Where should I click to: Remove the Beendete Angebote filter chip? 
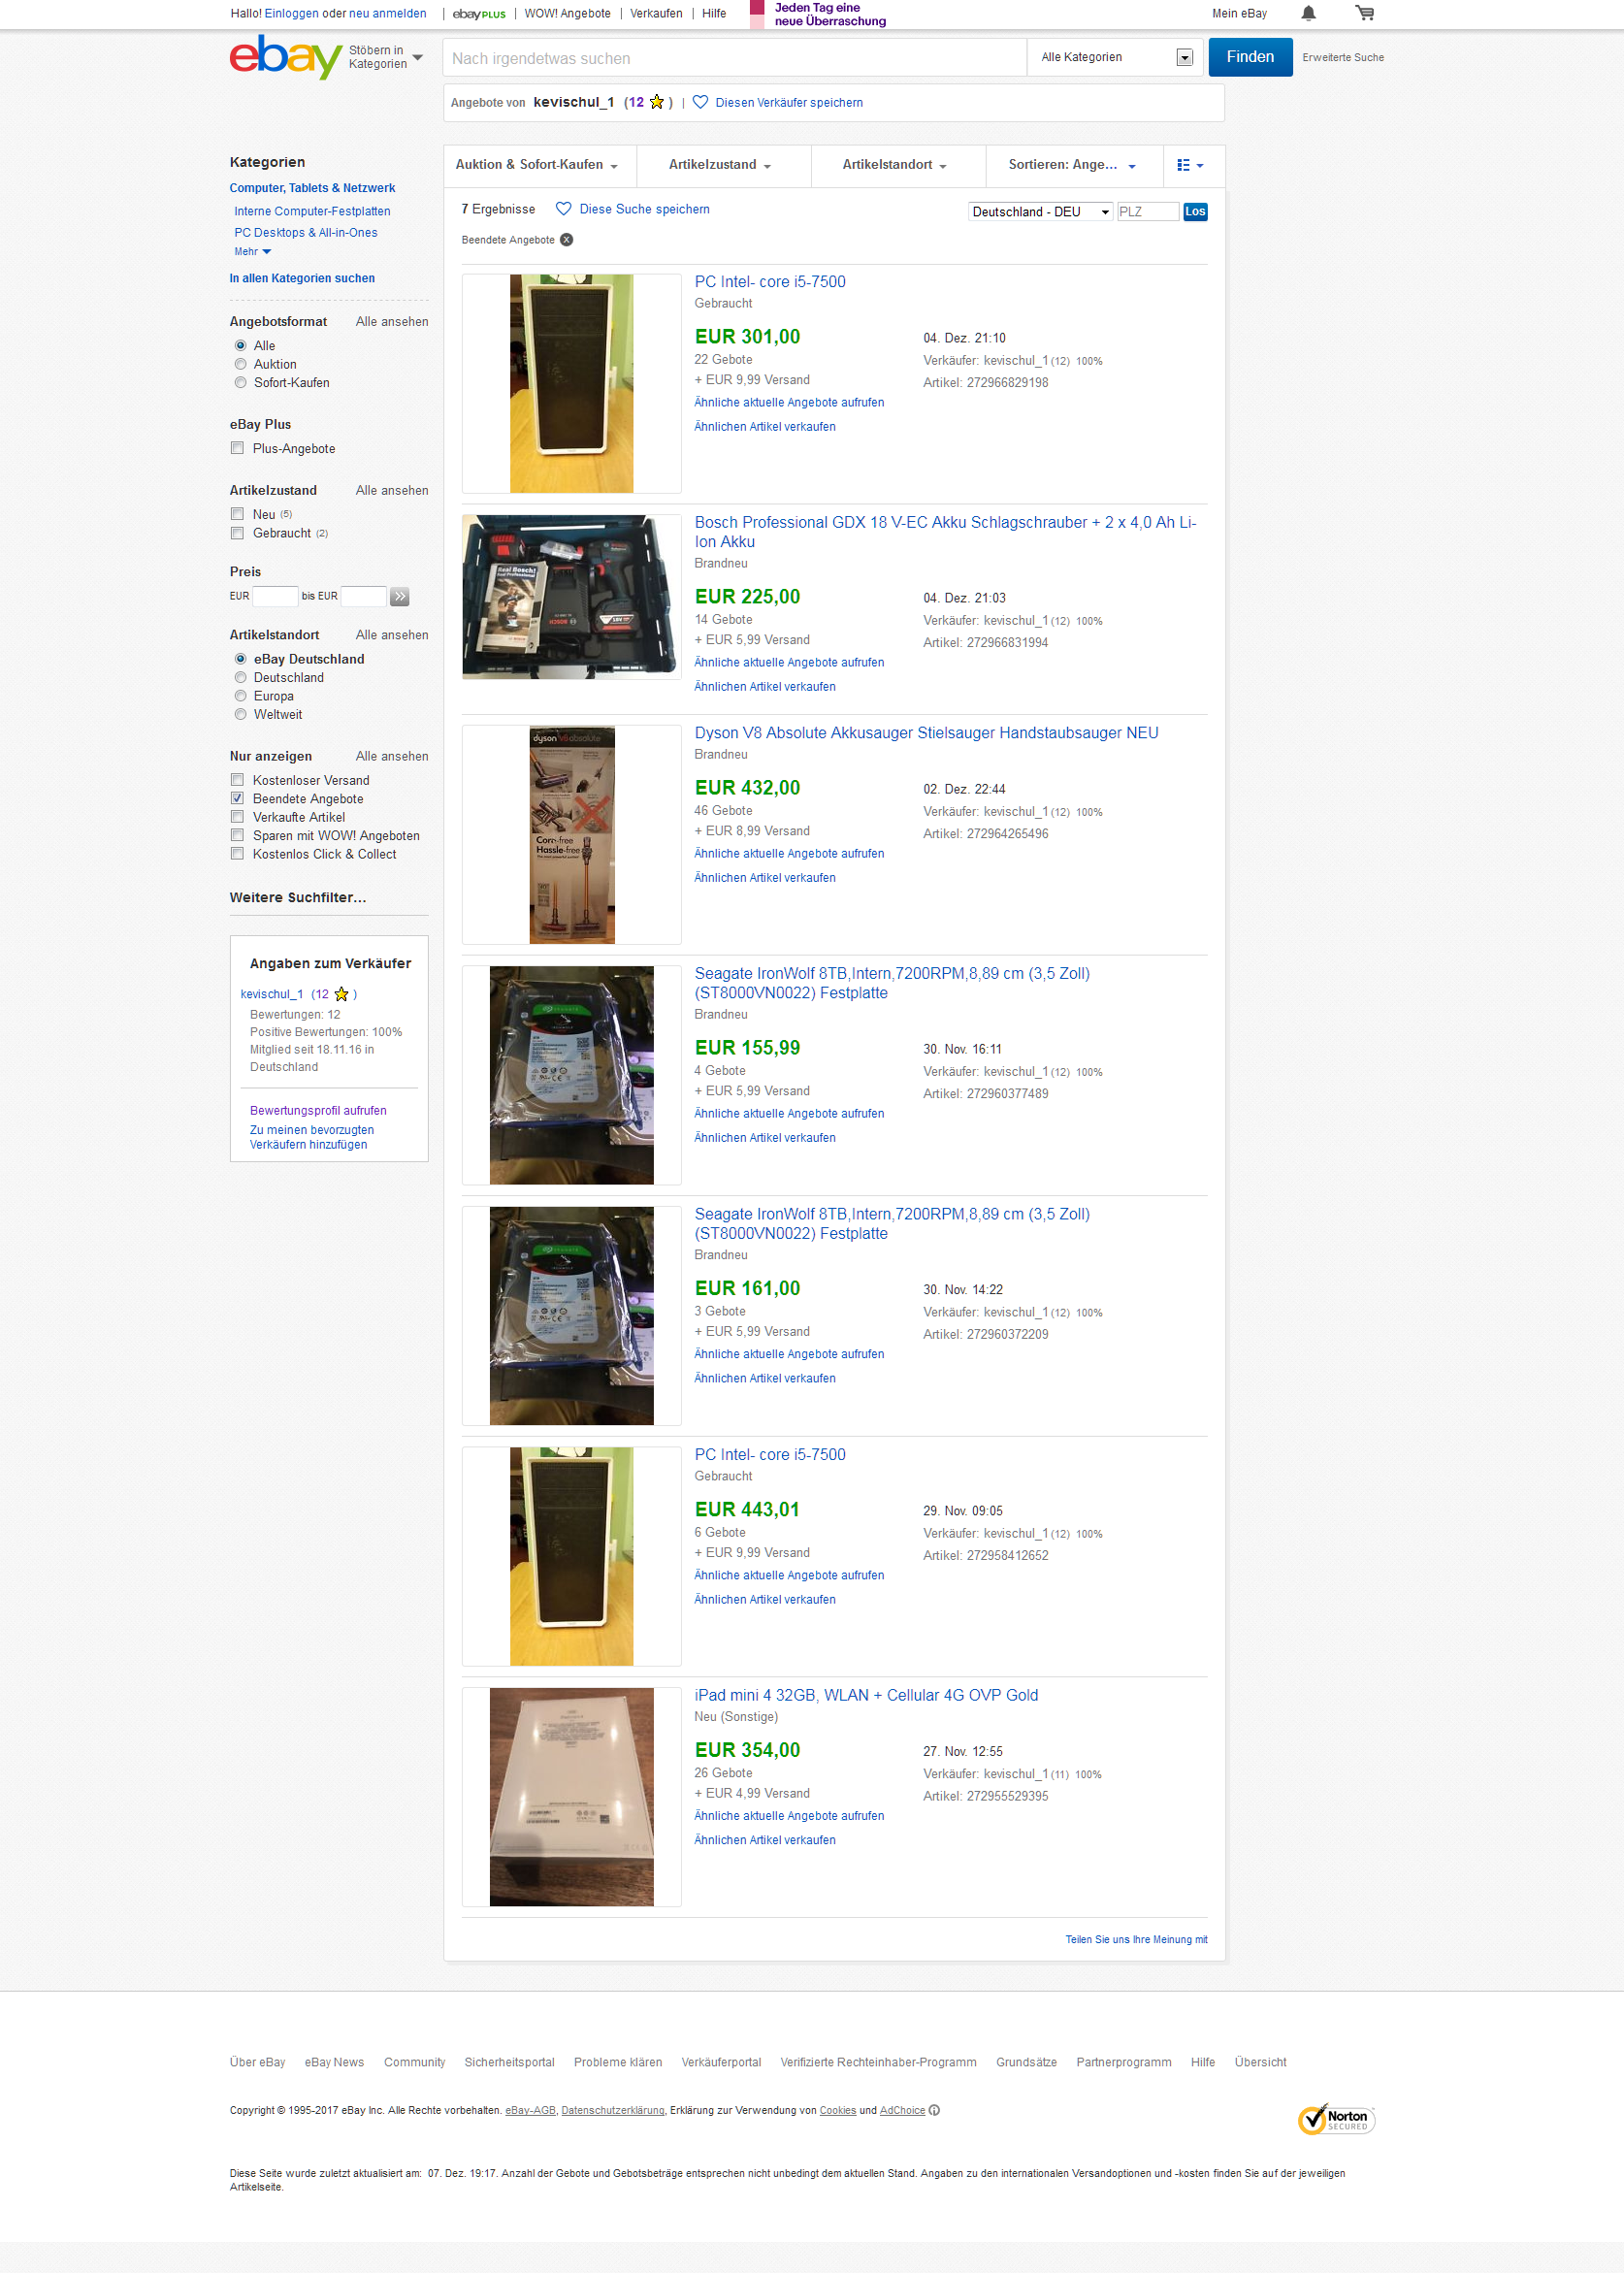tap(566, 240)
